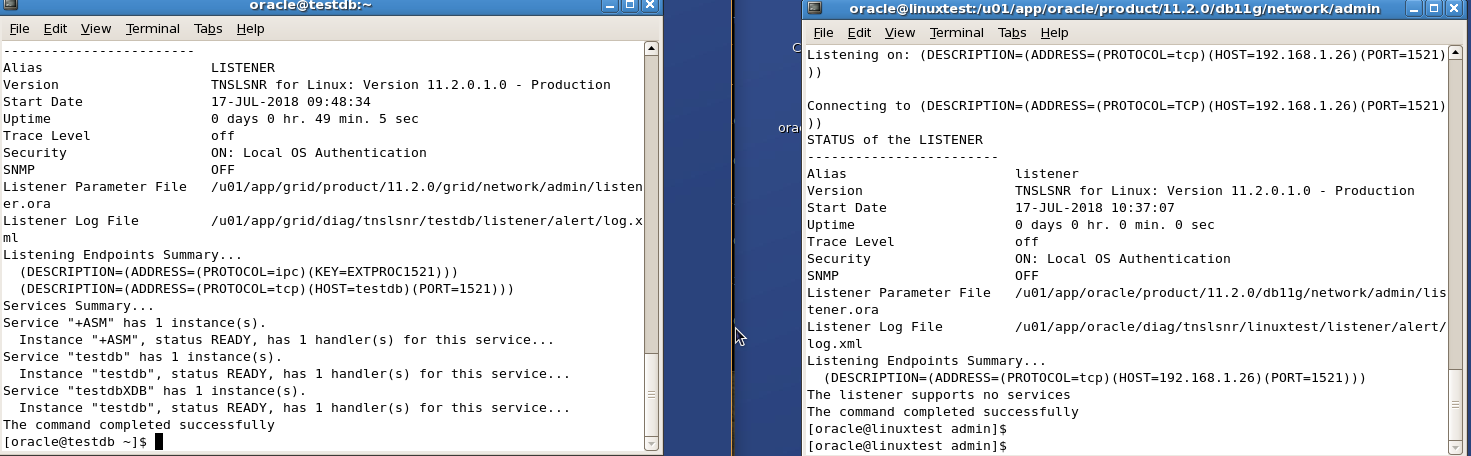Click scroll-up arrow in oracle@testdb terminal
The height and width of the screenshot is (456, 1471).
tap(652, 48)
